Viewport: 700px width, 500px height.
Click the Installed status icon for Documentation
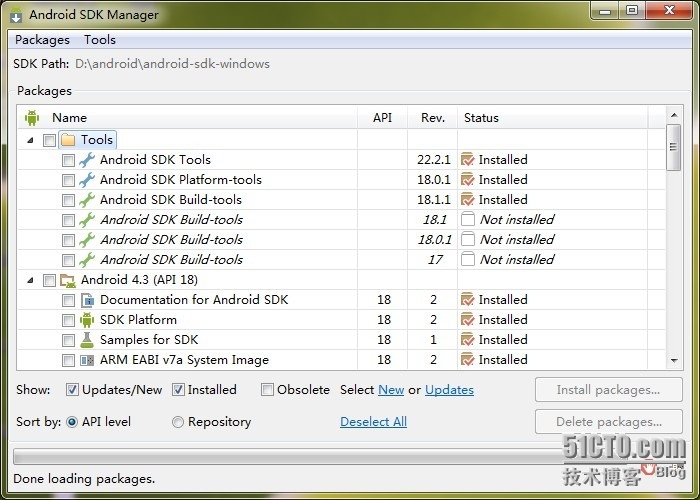tap(467, 300)
